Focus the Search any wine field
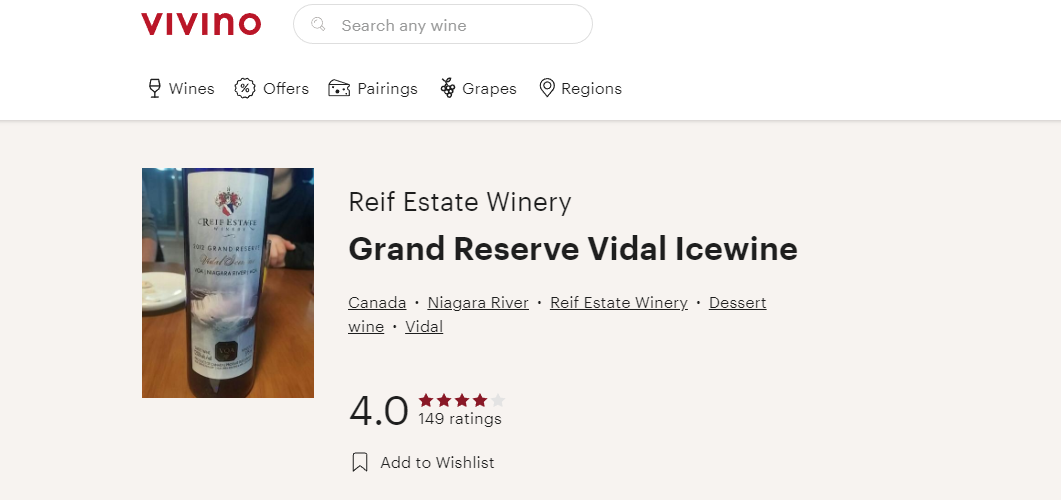Viewport: 1061px width, 501px height. [455, 25]
